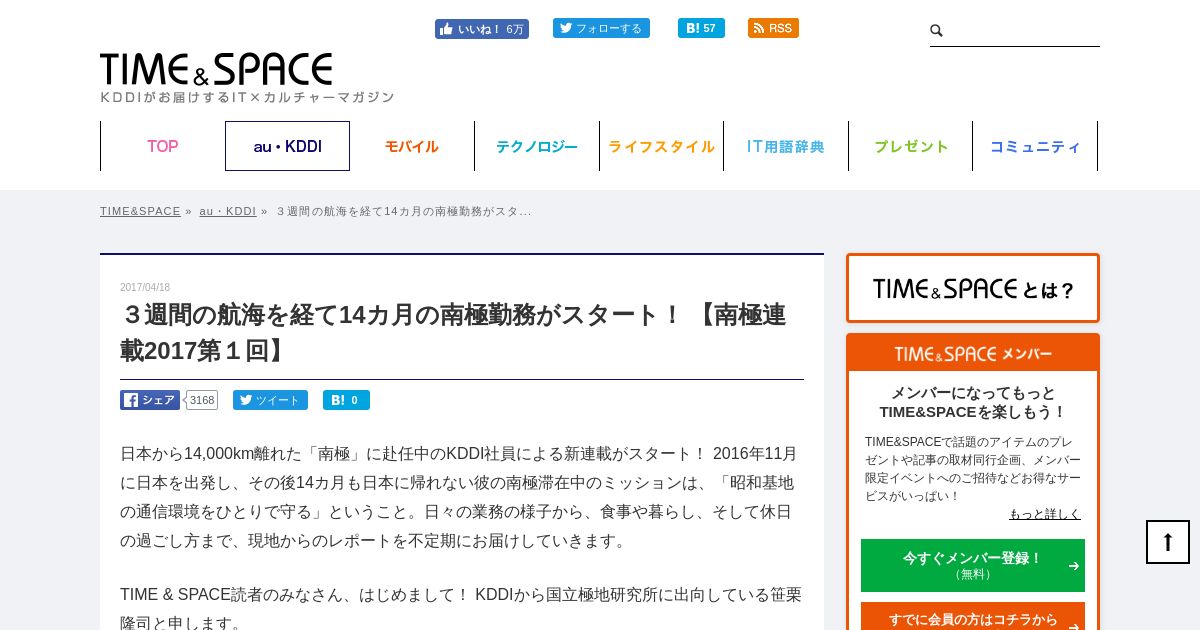Open the TOP navigation tab
This screenshot has height=630, width=1200.
pyautogui.click(x=162, y=146)
